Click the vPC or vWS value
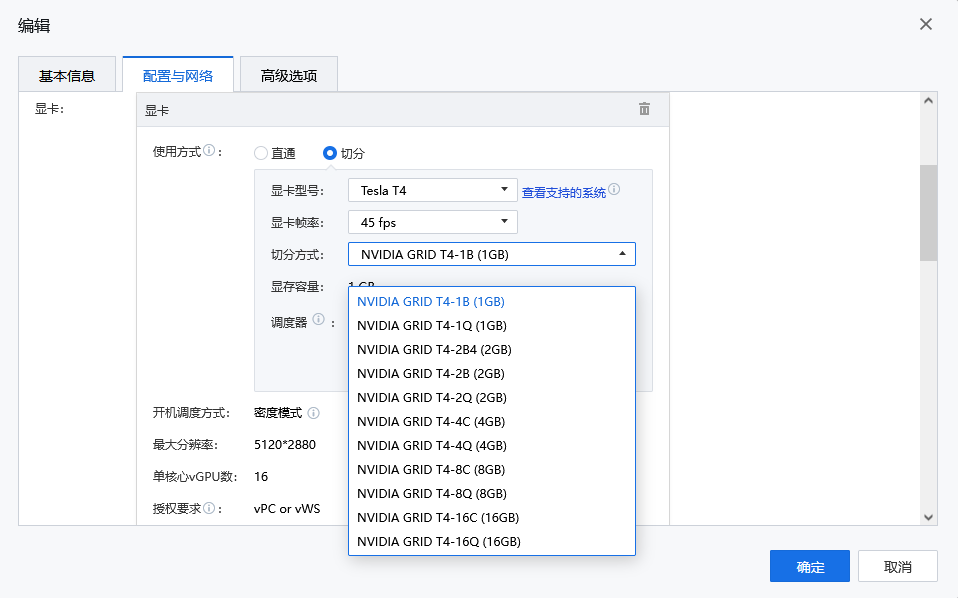Screen dimensions: 958x598 point(287,508)
